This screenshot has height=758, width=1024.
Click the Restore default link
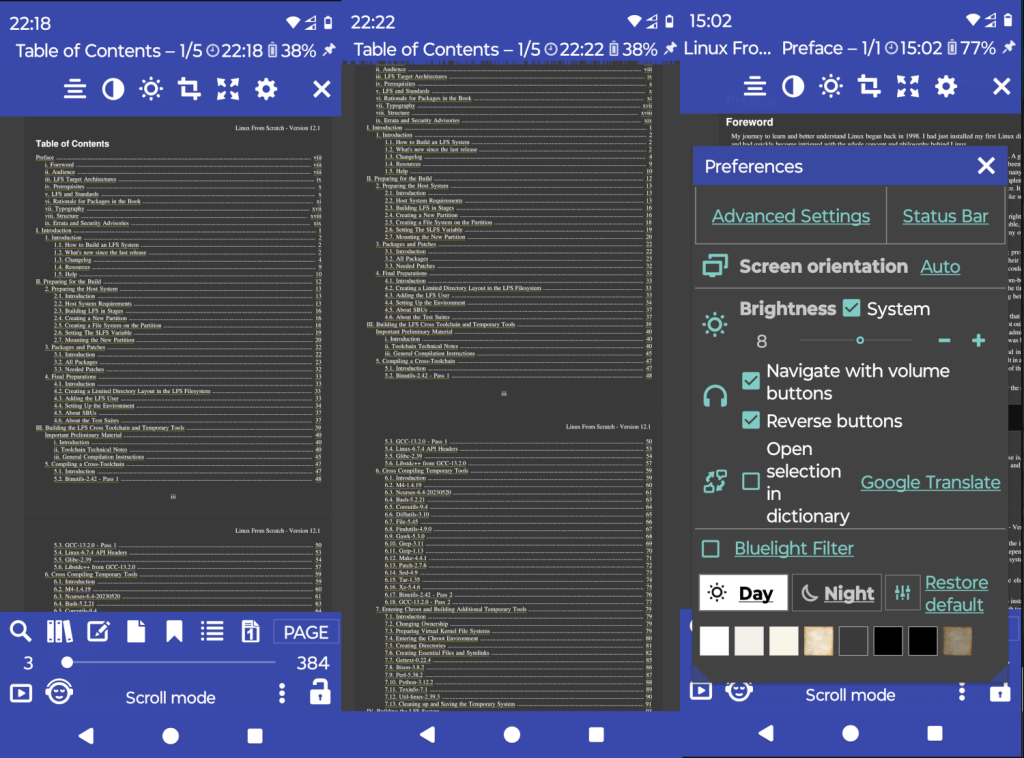point(956,593)
